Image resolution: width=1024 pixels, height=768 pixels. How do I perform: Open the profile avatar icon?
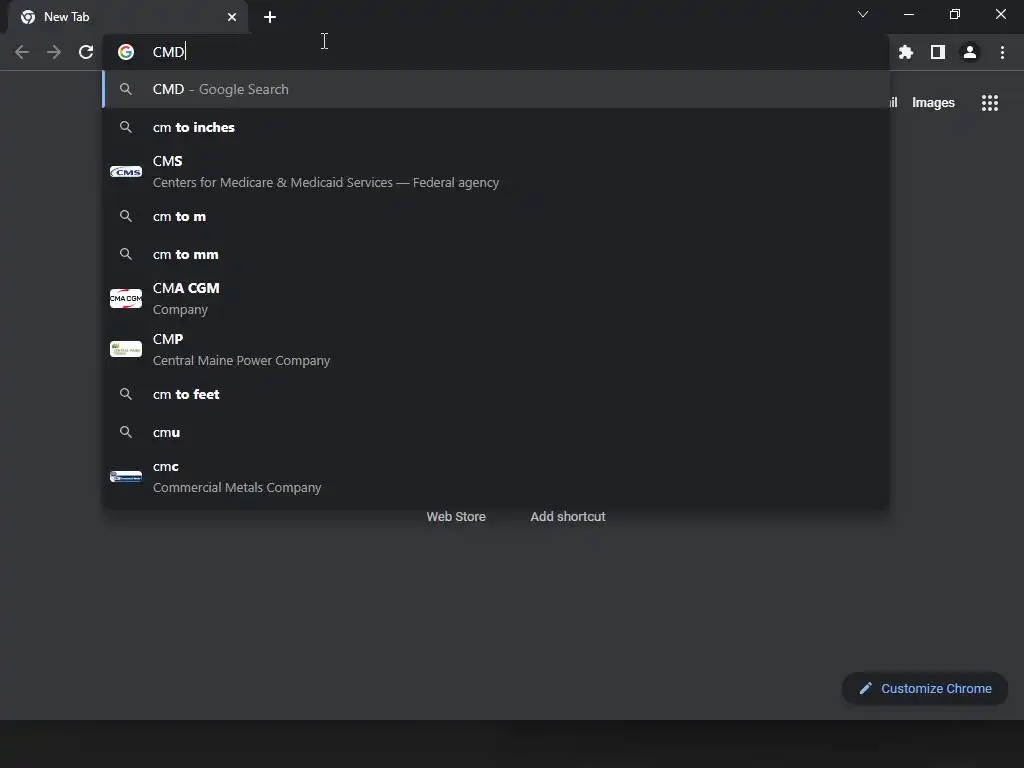click(970, 52)
